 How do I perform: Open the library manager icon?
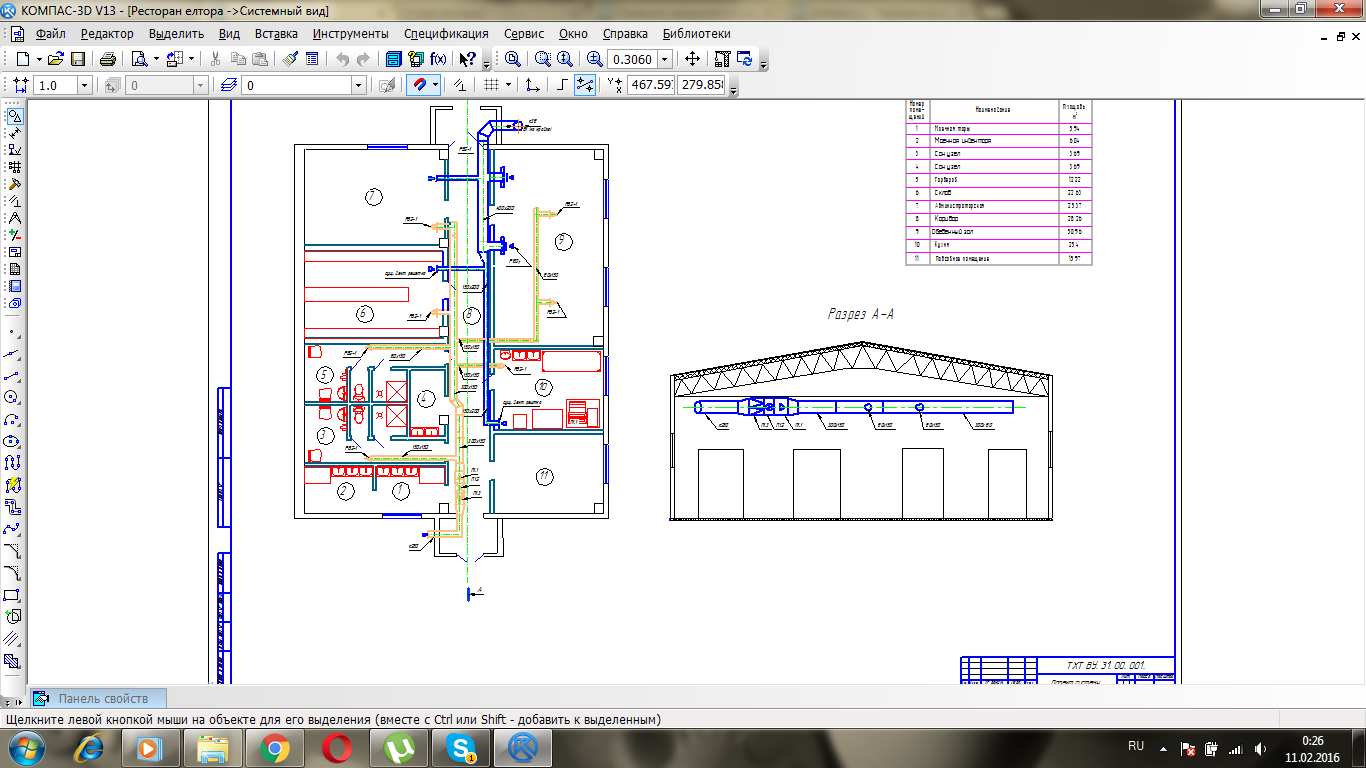[x=393, y=59]
